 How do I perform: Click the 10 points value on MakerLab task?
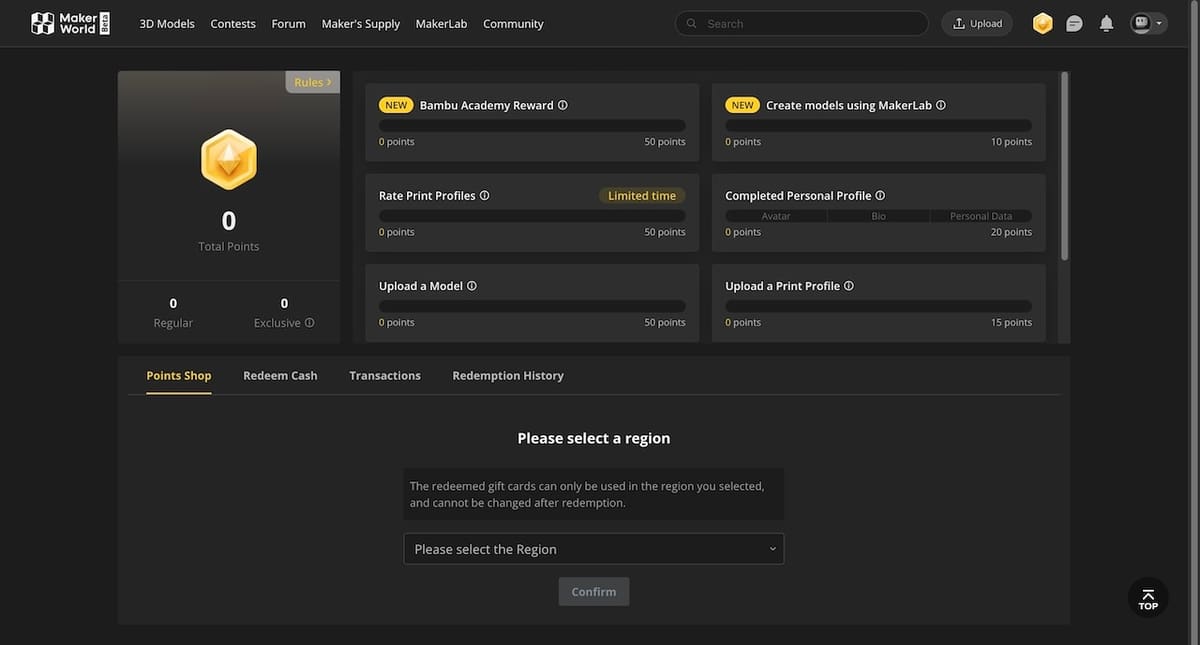pos(1011,142)
